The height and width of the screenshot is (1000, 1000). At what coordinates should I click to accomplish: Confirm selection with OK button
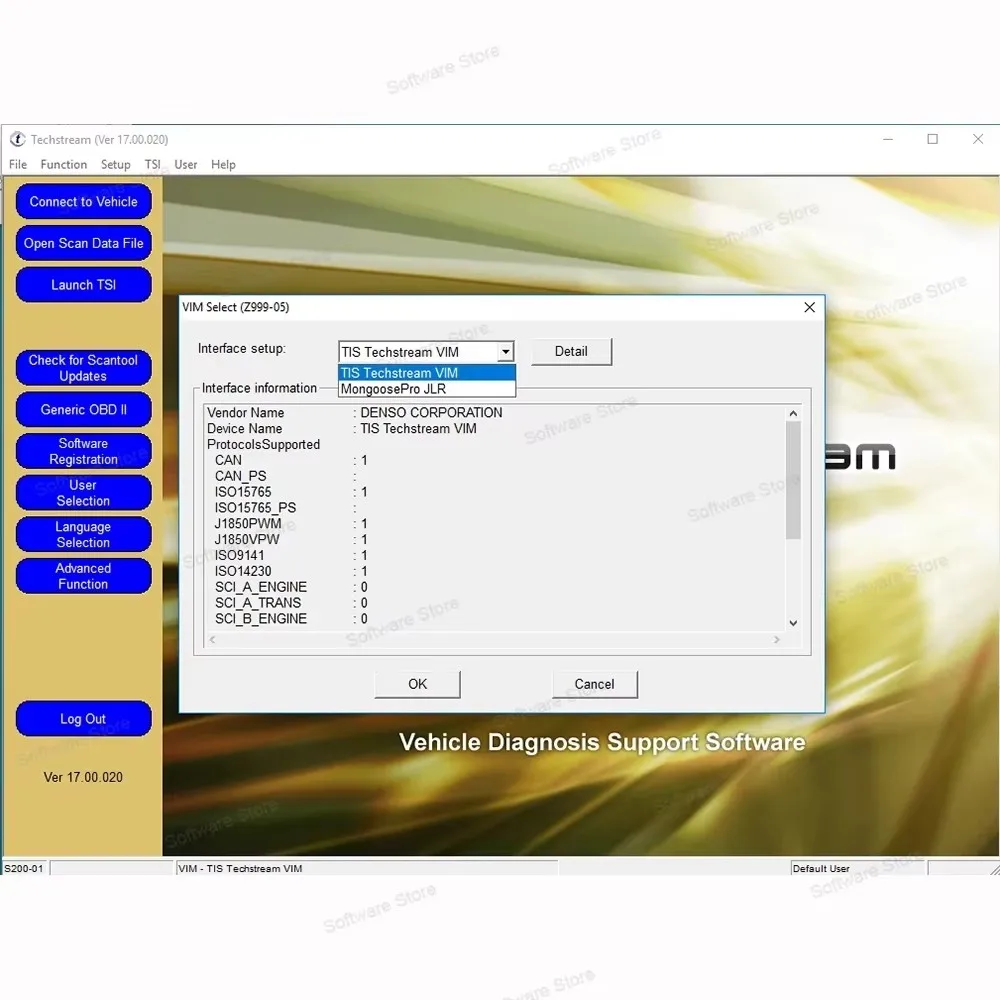[417, 684]
